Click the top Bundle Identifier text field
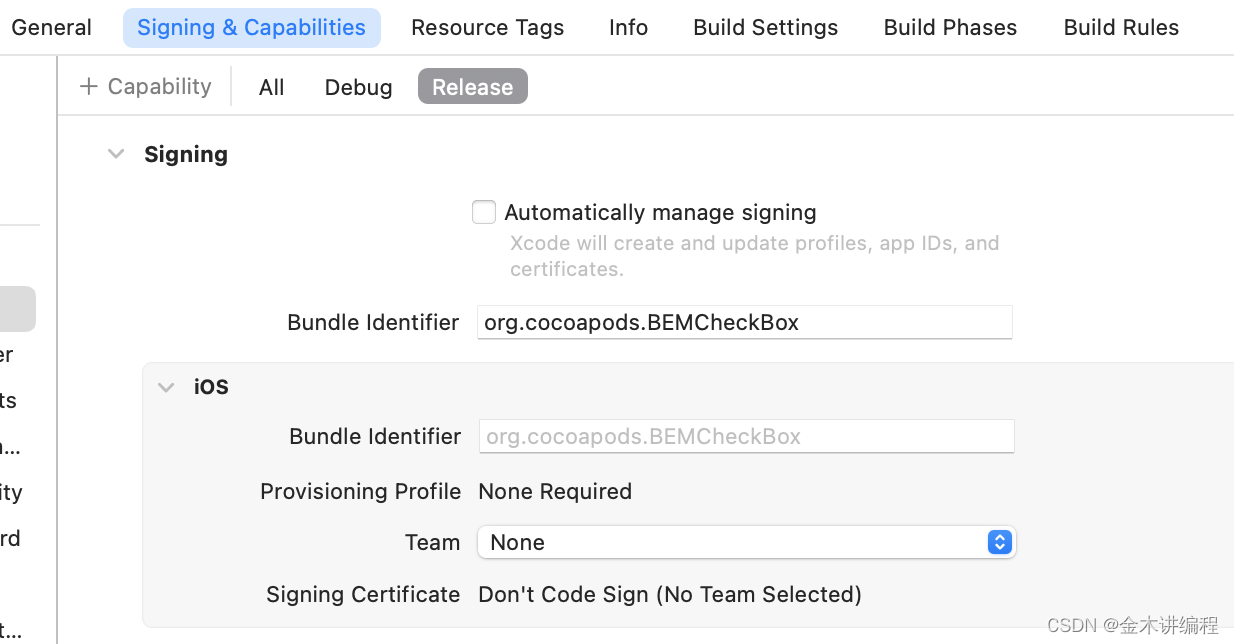The width and height of the screenshot is (1234, 644). [x=744, y=322]
